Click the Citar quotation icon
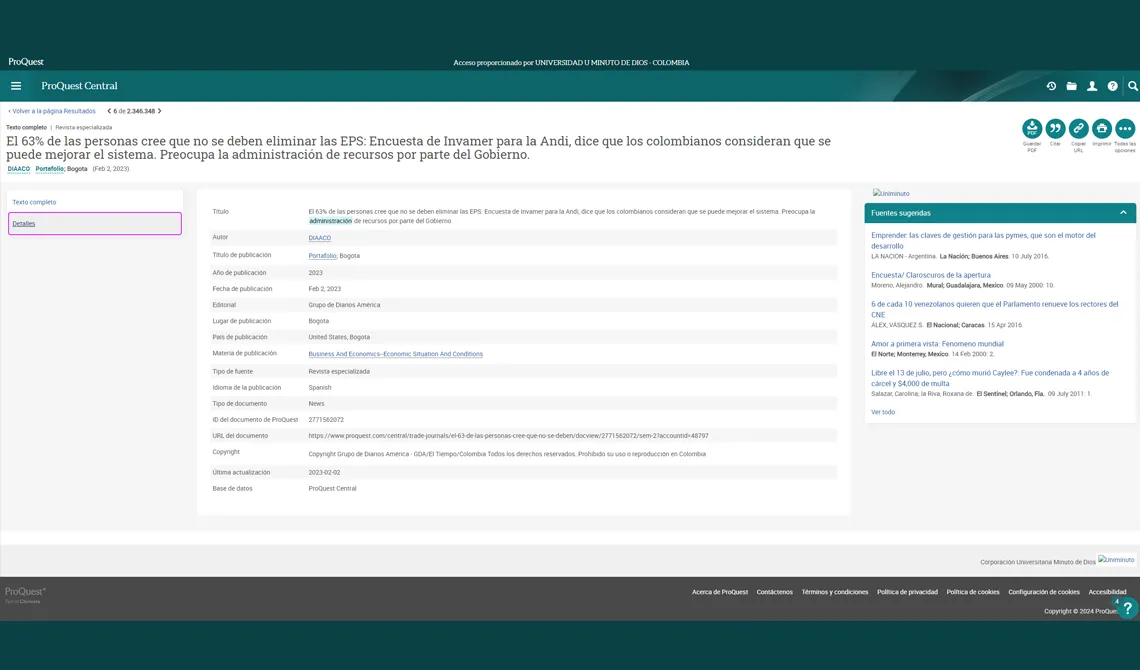The image size is (1140, 670). point(1055,129)
